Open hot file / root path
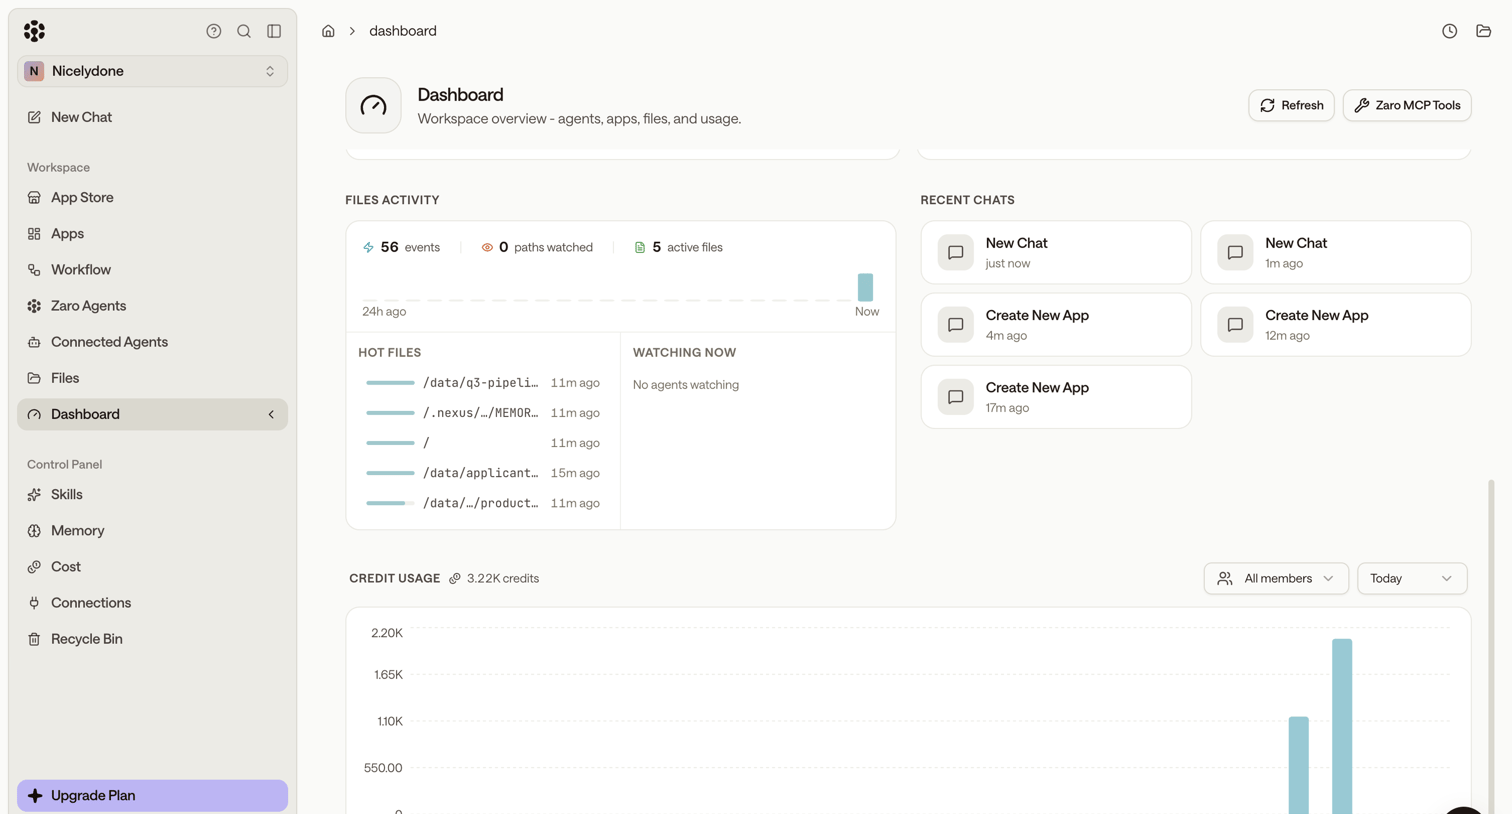This screenshot has width=1512, height=814. (483, 443)
